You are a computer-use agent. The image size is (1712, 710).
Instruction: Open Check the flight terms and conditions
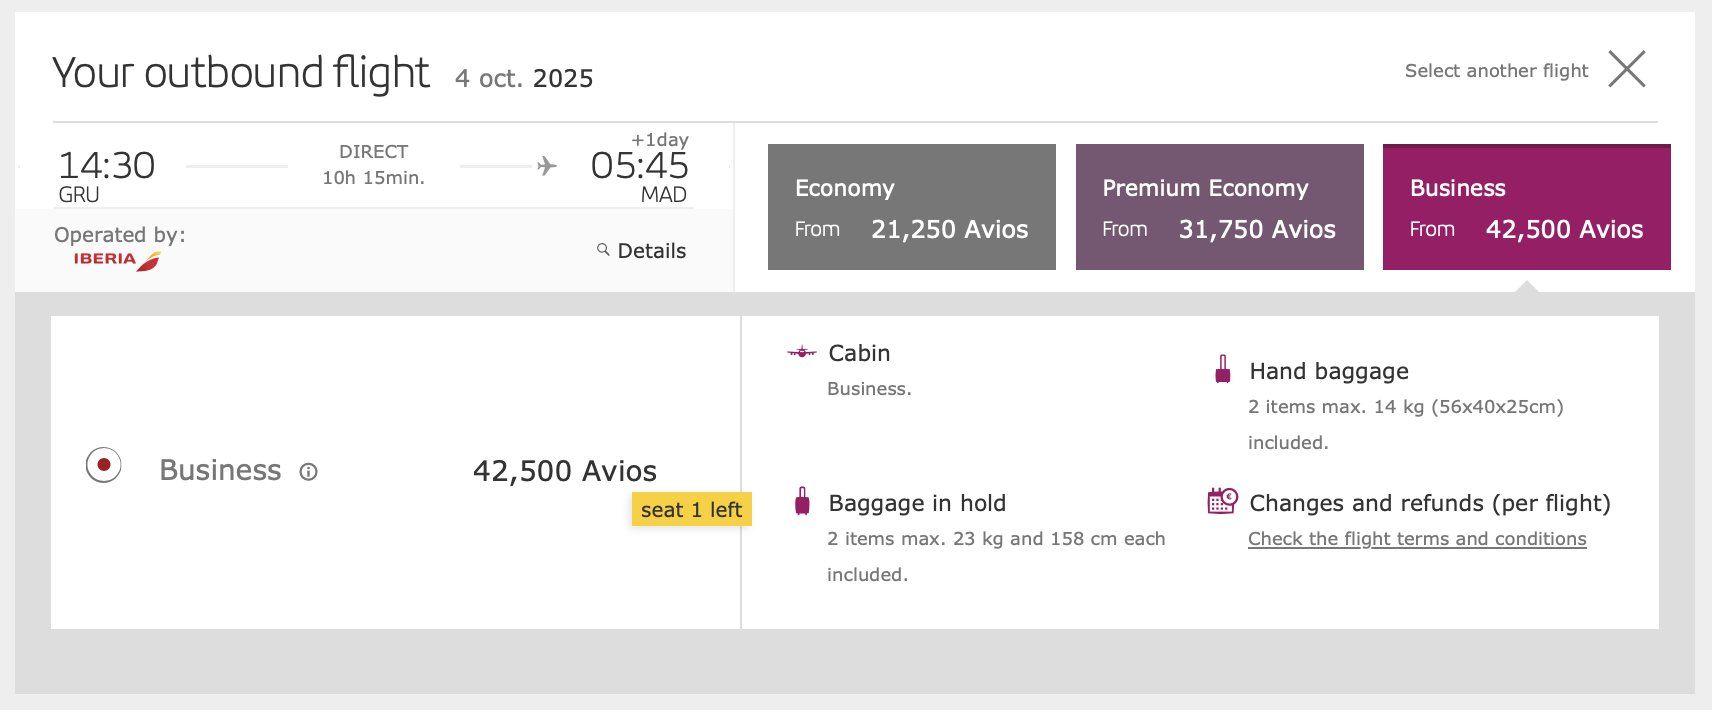click(x=1416, y=539)
